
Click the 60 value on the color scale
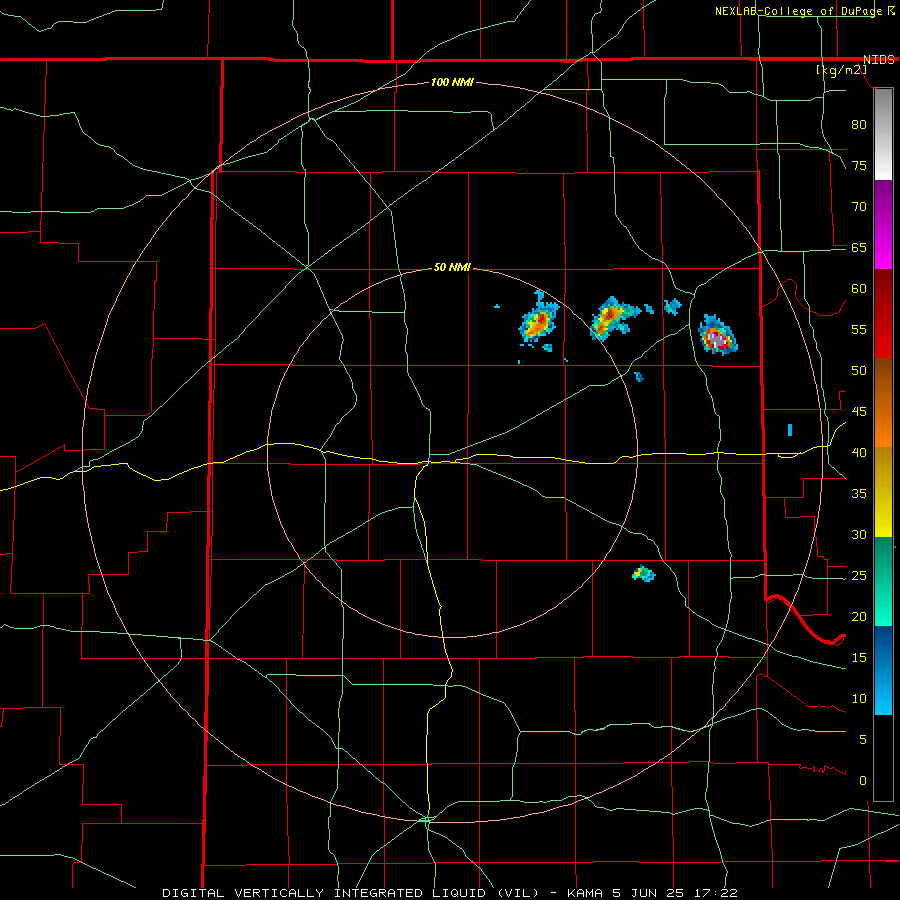(x=859, y=289)
